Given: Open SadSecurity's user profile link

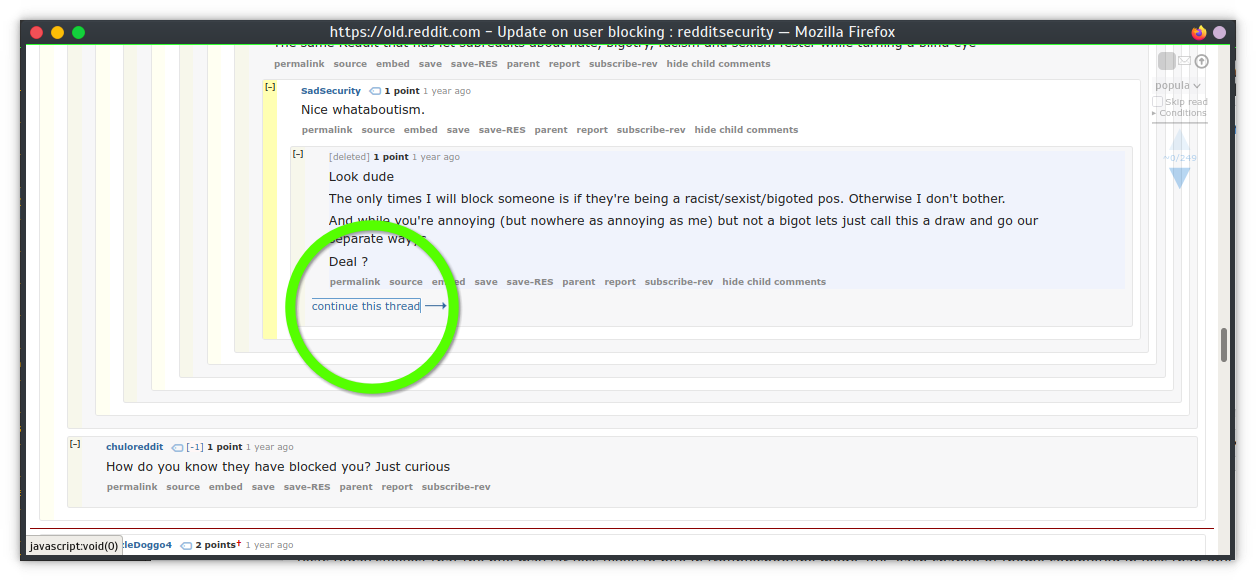Looking at the screenshot, I should click(x=330, y=91).
